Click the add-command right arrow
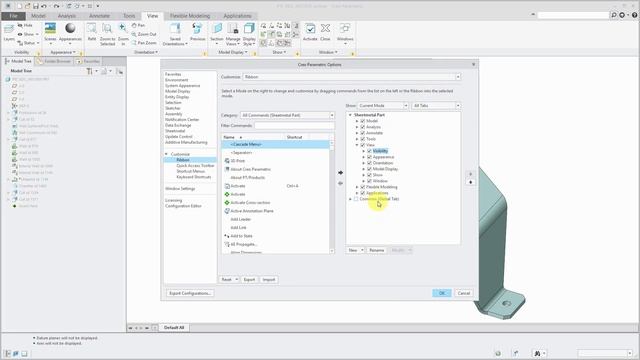The width and height of the screenshot is (640, 360). 340,173
